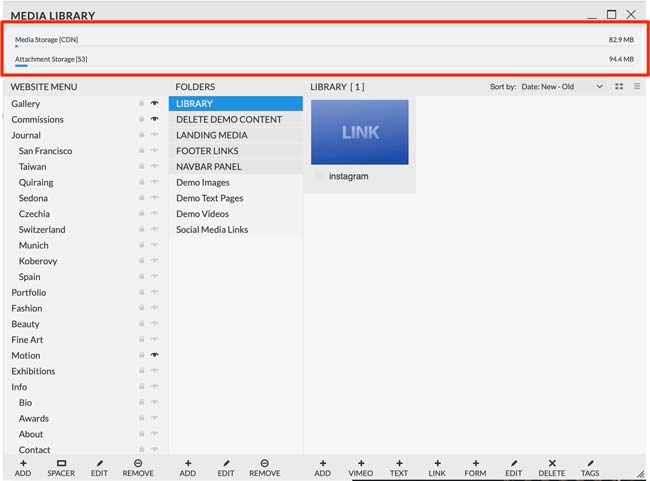Click the LINK tool in library toolbar
This screenshot has height=481, width=650.
tap(436, 464)
